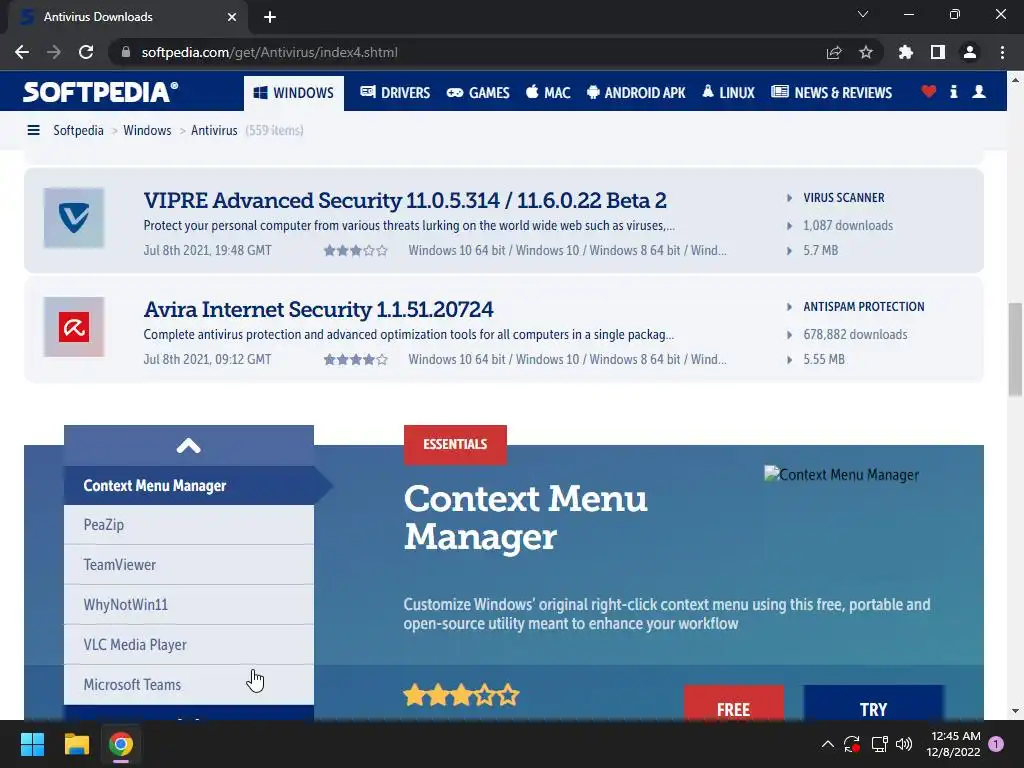
Task: Click in the address bar URL
Action: tap(270, 52)
